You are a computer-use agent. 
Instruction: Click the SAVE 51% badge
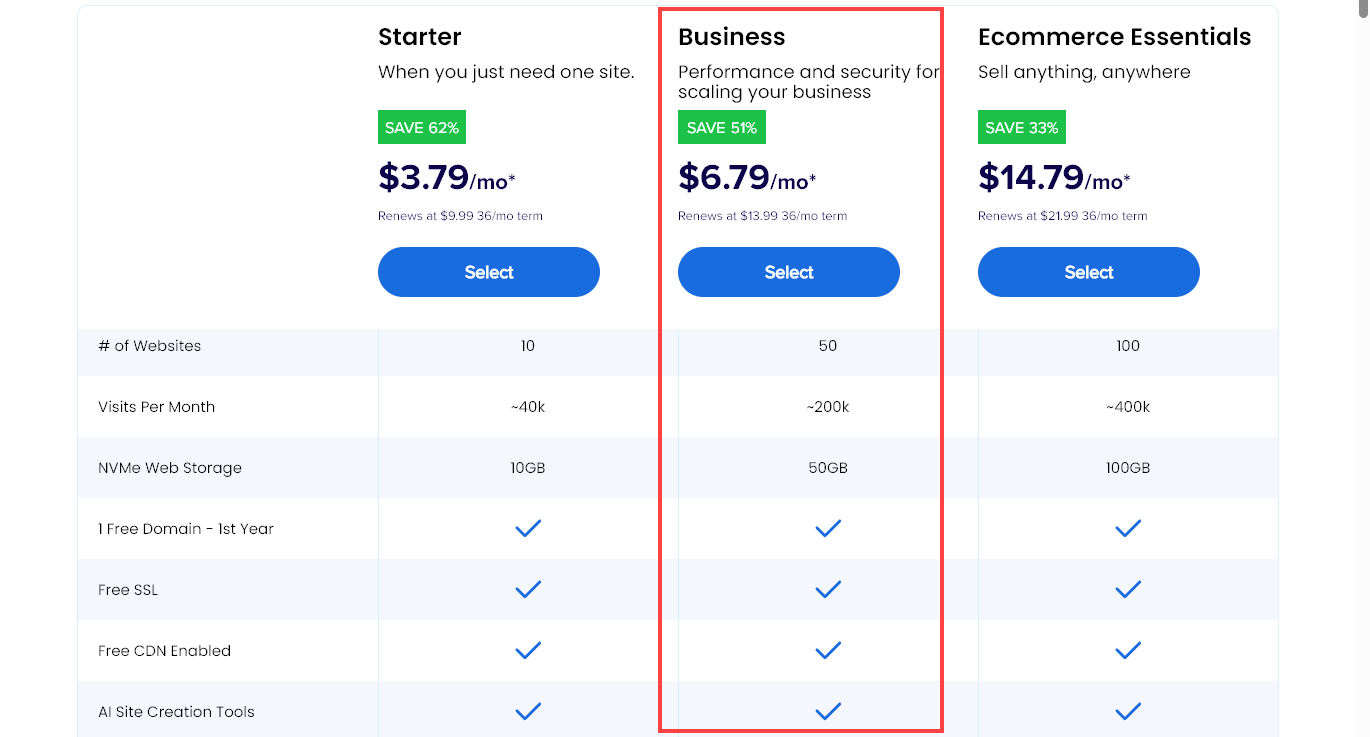click(721, 127)
